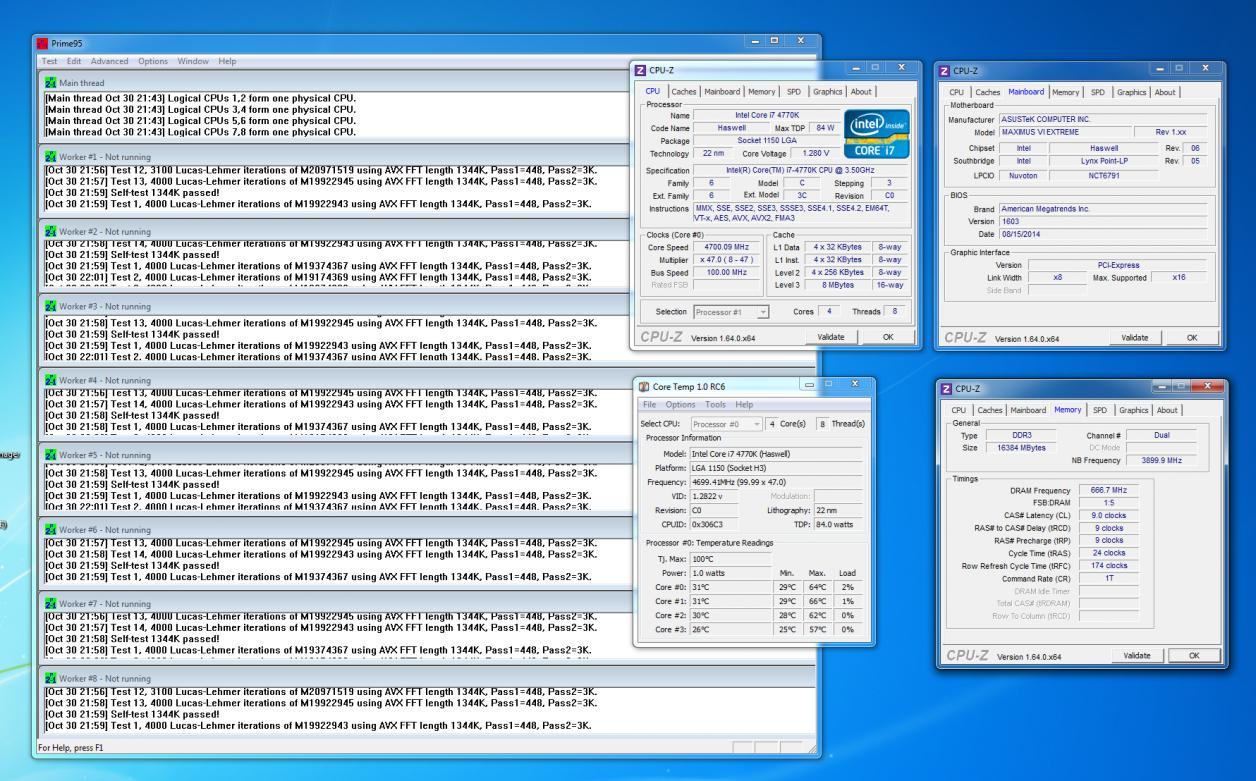Open the Help menu in Core Temp
Screen dimensions: 1256x781
pos(745,404)
